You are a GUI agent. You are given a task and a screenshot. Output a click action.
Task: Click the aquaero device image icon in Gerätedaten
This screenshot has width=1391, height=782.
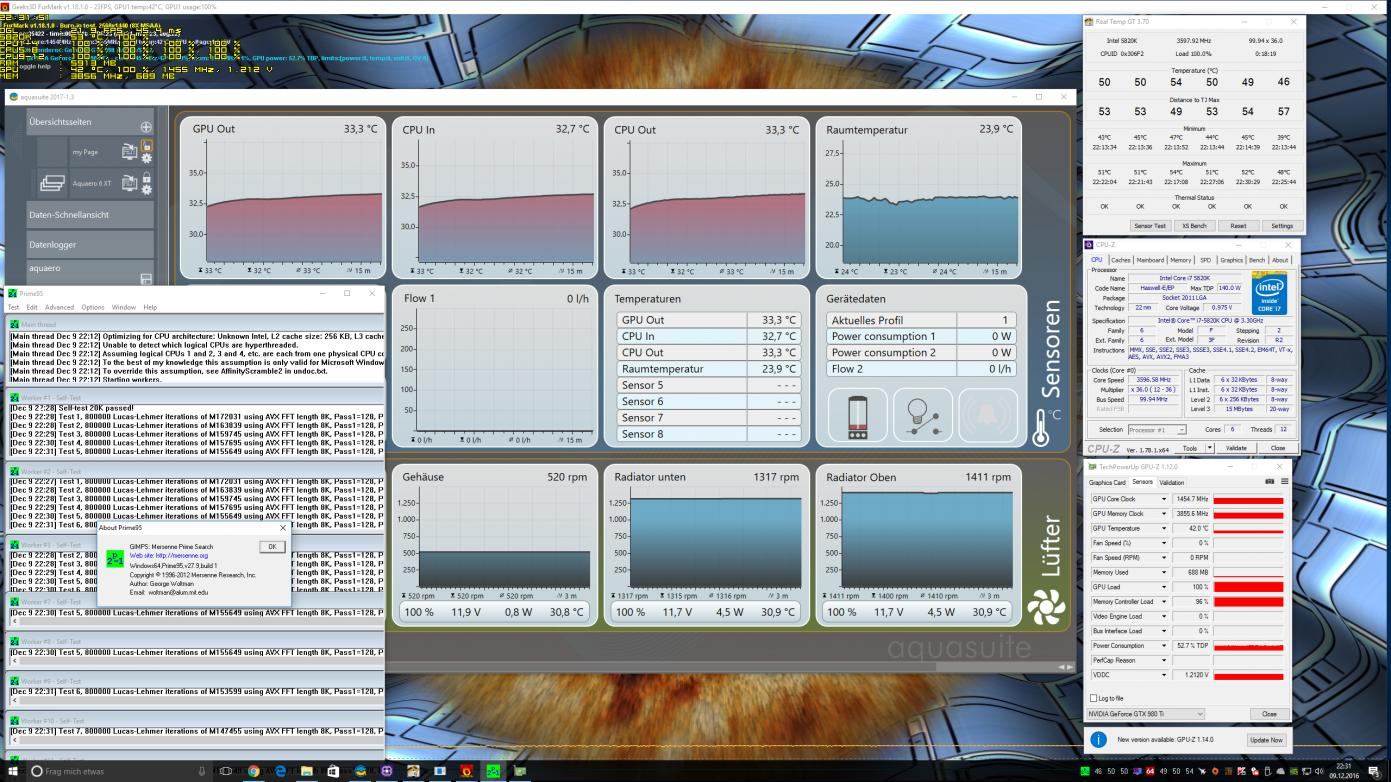tap(857, 414)
